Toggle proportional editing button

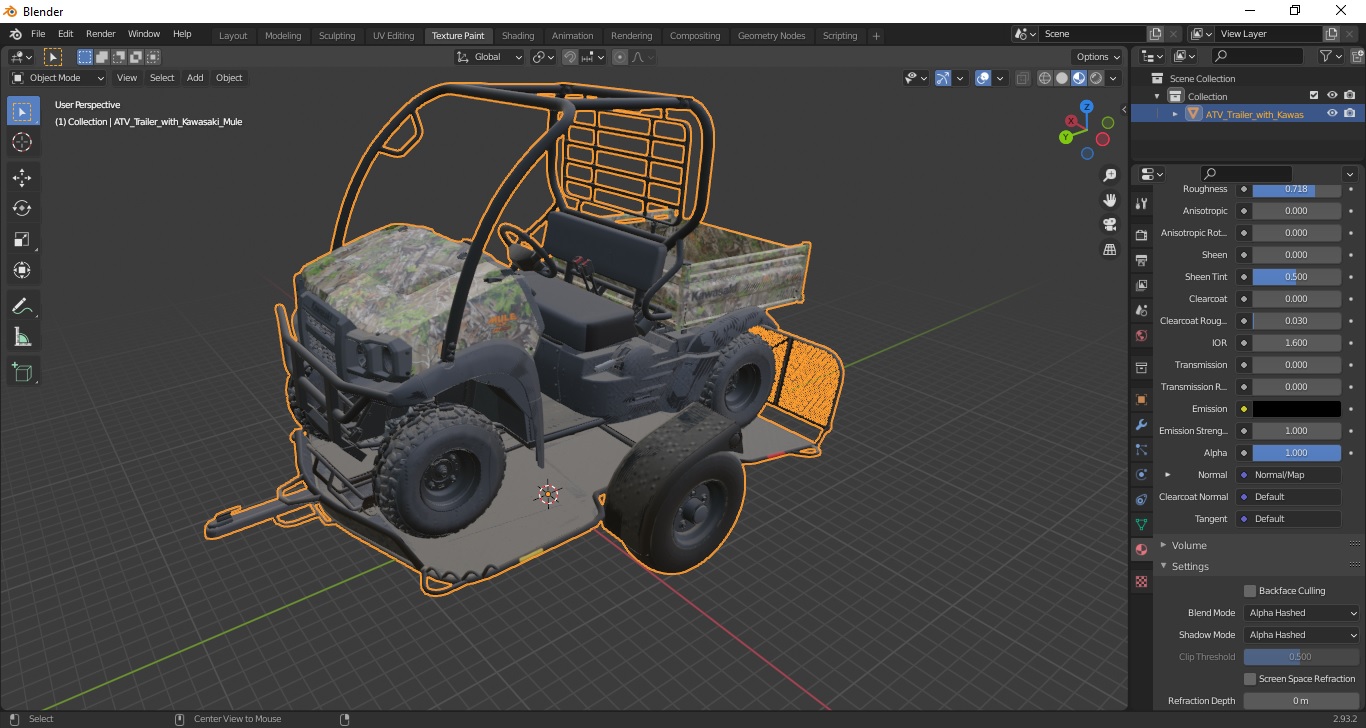(620, 57)
